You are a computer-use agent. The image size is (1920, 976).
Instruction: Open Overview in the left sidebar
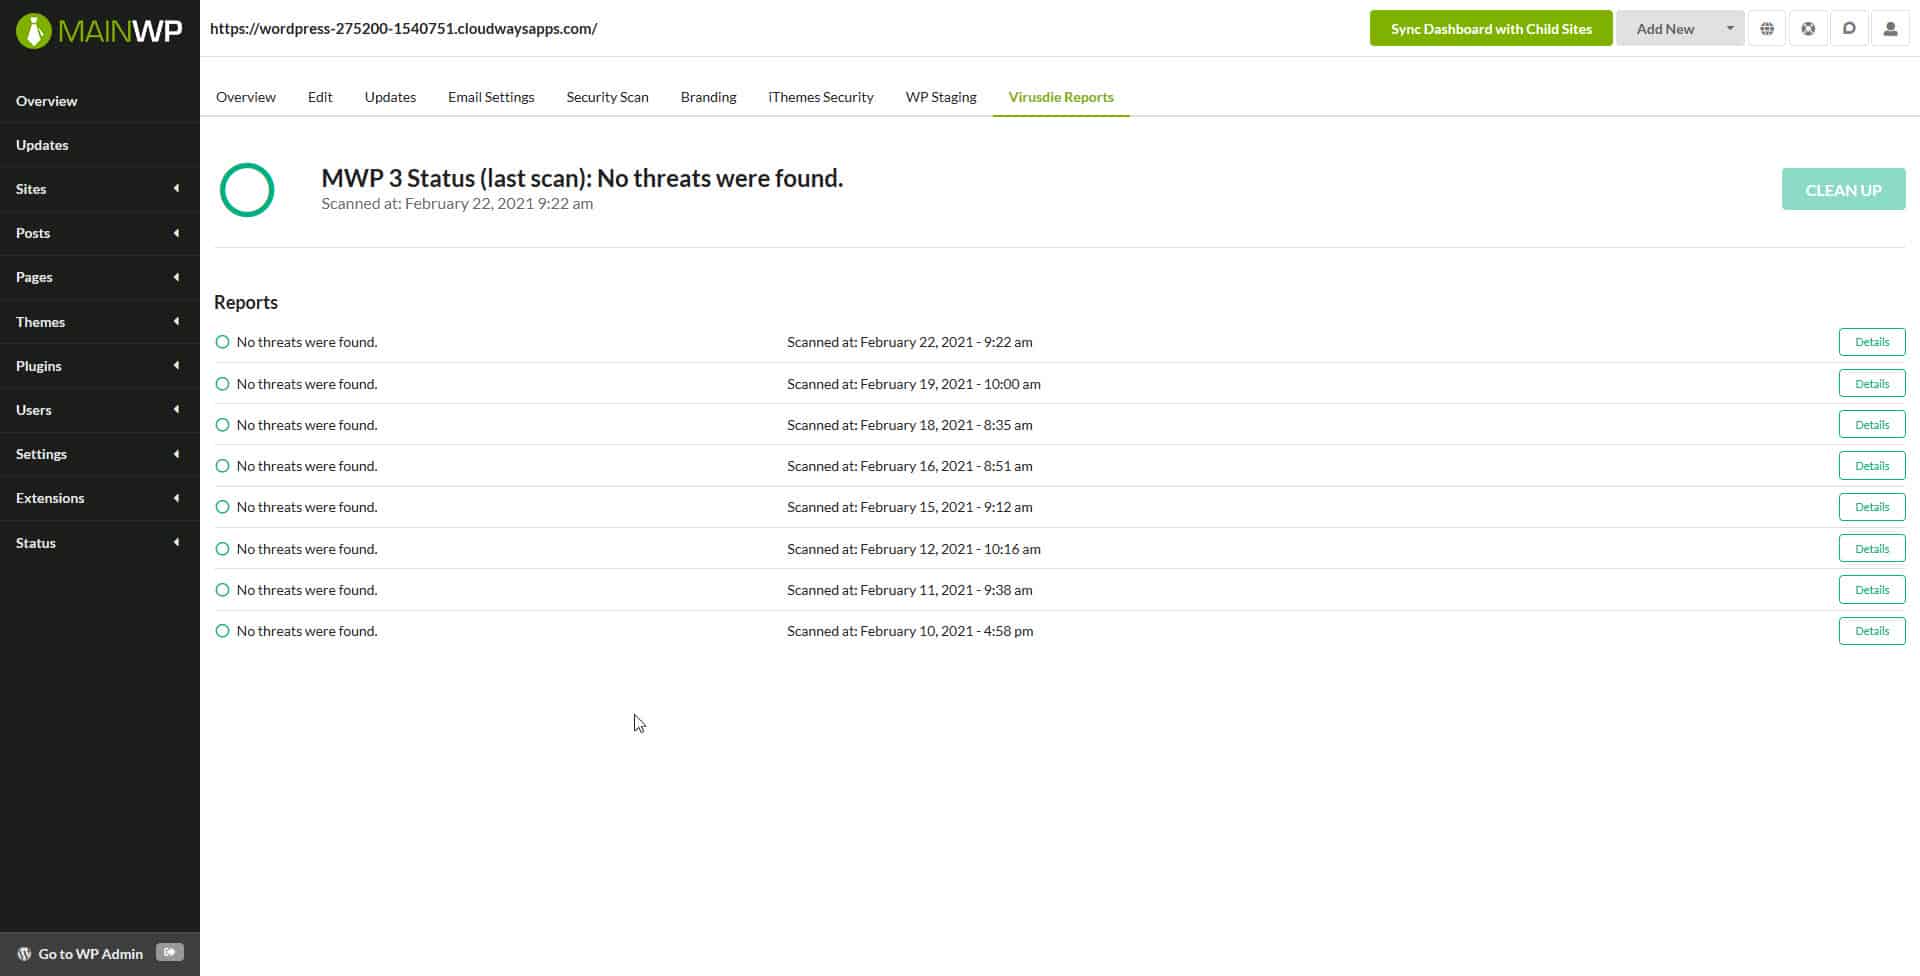click(x=47, y=101)
